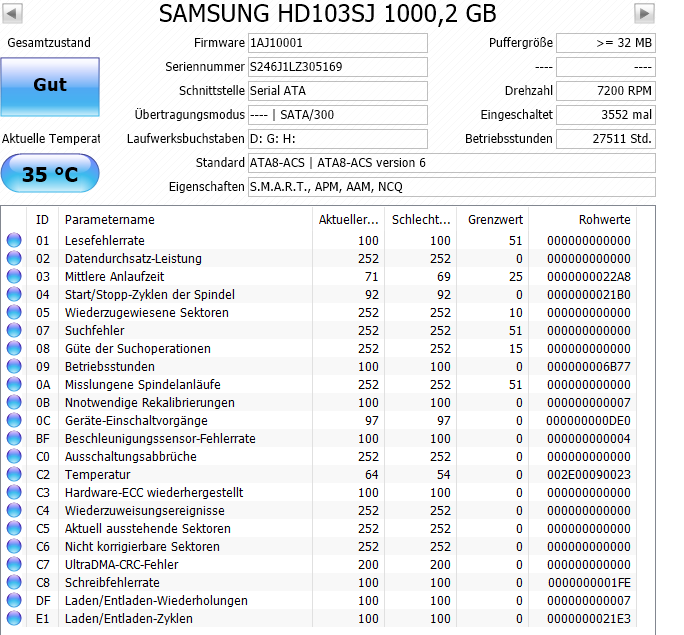Select raw value 0000000021B0
684x635 pixels.
click(589, 294)
